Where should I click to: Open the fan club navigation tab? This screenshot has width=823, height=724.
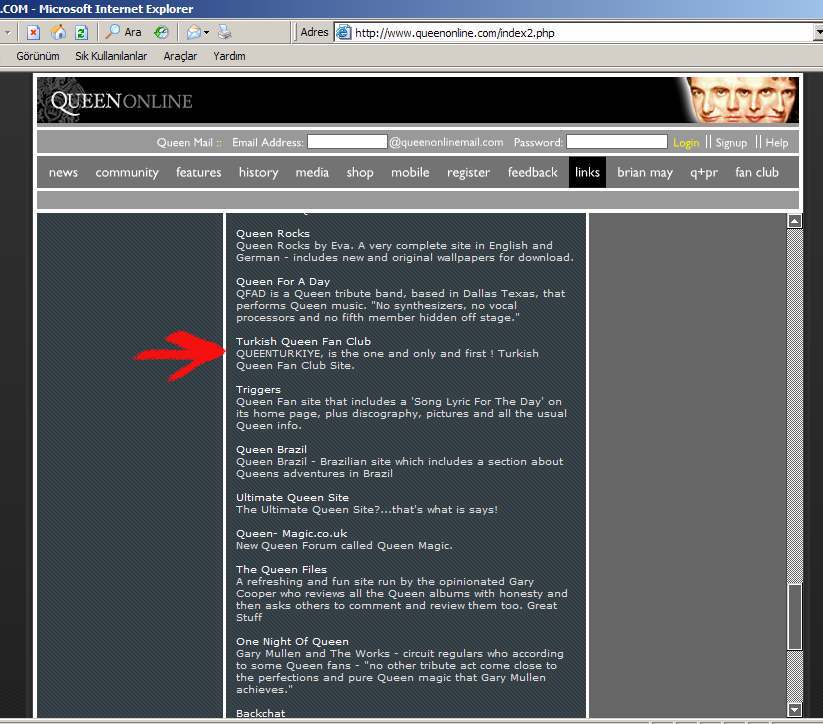pyautogui.click(x=757, y=172)
